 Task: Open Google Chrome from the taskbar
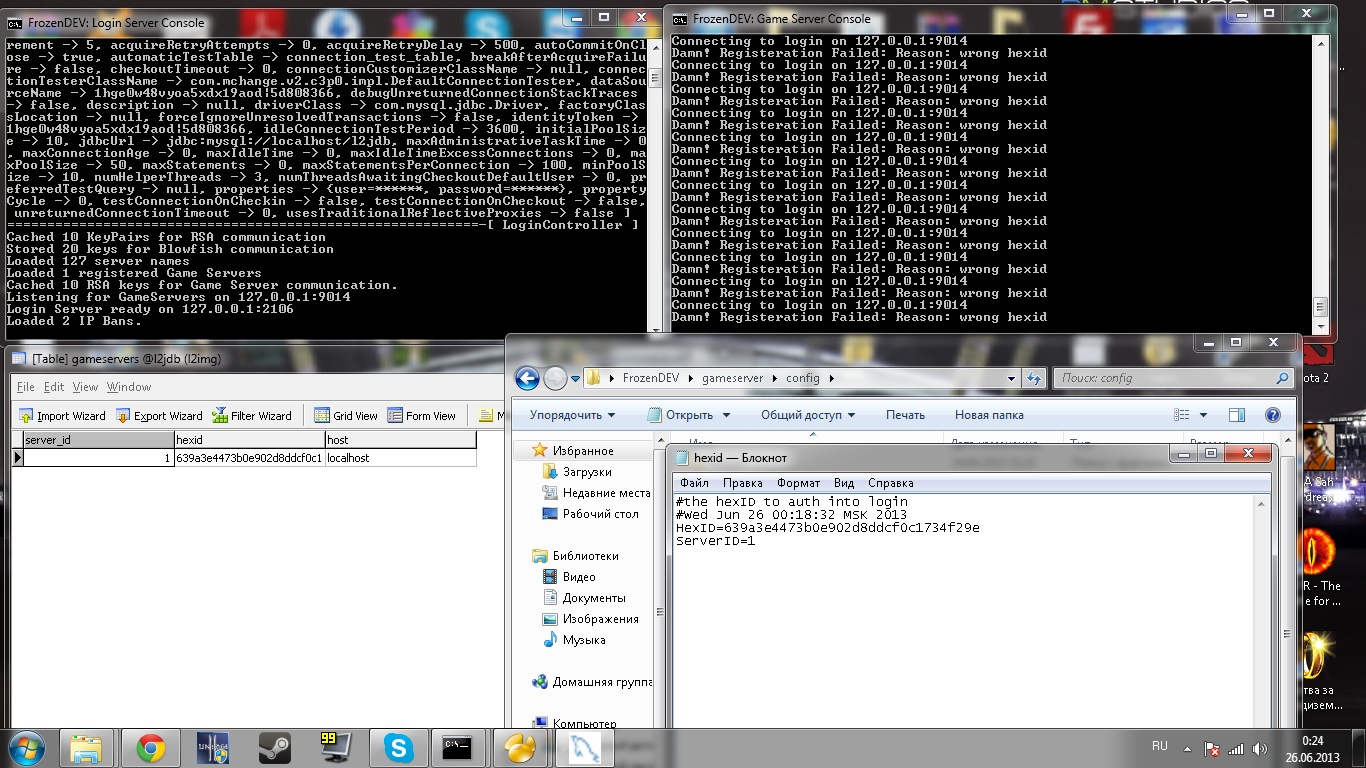151,748
